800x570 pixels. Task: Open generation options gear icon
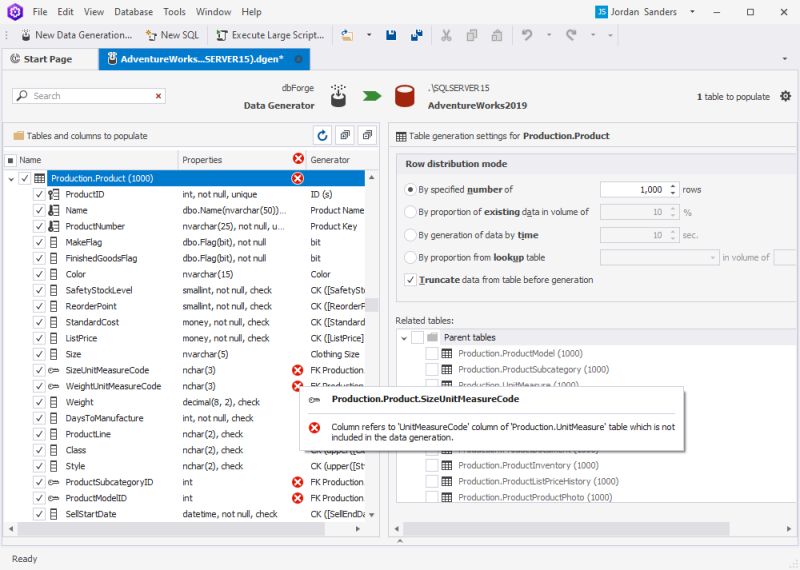pyautogui.click(x=785, y=96)
